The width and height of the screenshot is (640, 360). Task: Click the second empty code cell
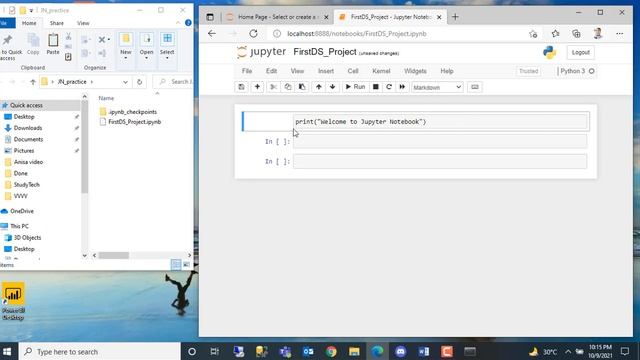pyautogui.click(x=440, y=161)
